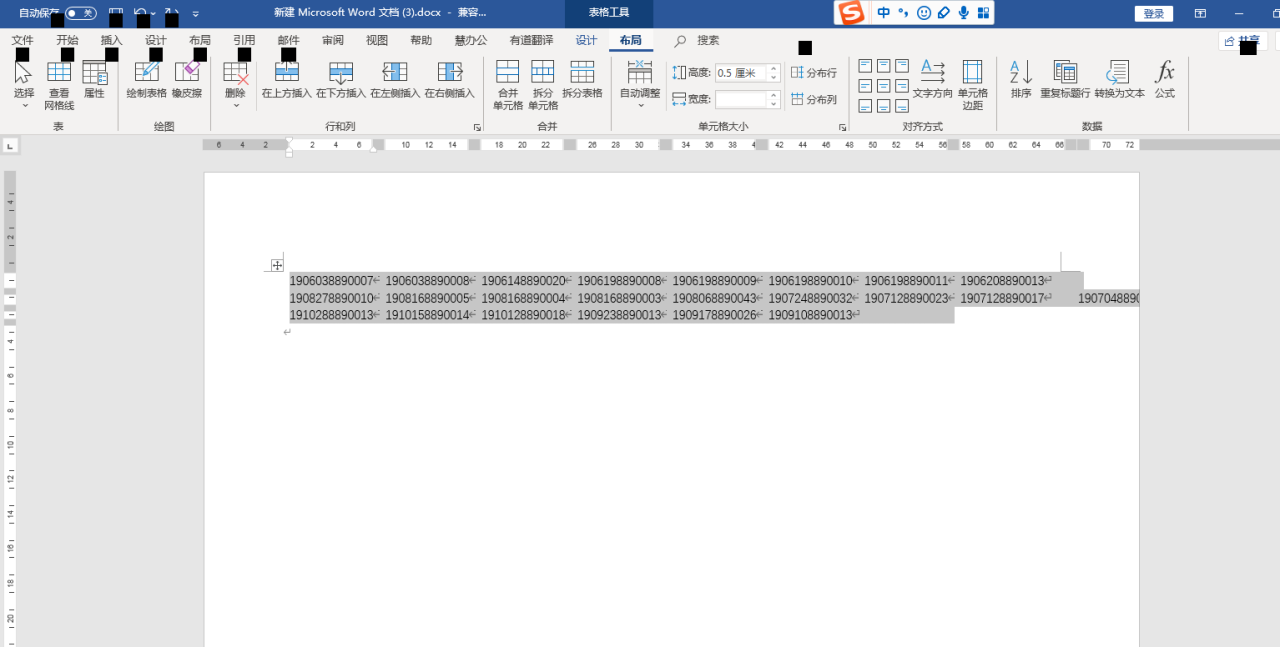Open the 删除 delete menu
Viewport: 1280px width, 647px height.
(235, 83)
